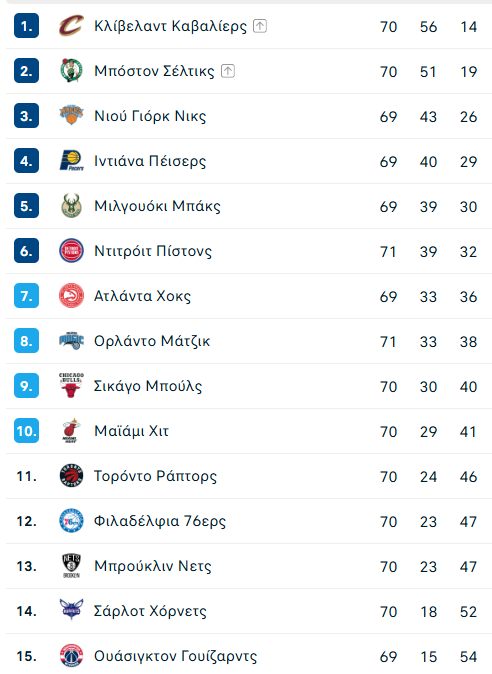The width and height of the screenshot is (492, 674).
Task: Click the Miami Heat logo
Action: pyautogui.click(x=71, y=430)
